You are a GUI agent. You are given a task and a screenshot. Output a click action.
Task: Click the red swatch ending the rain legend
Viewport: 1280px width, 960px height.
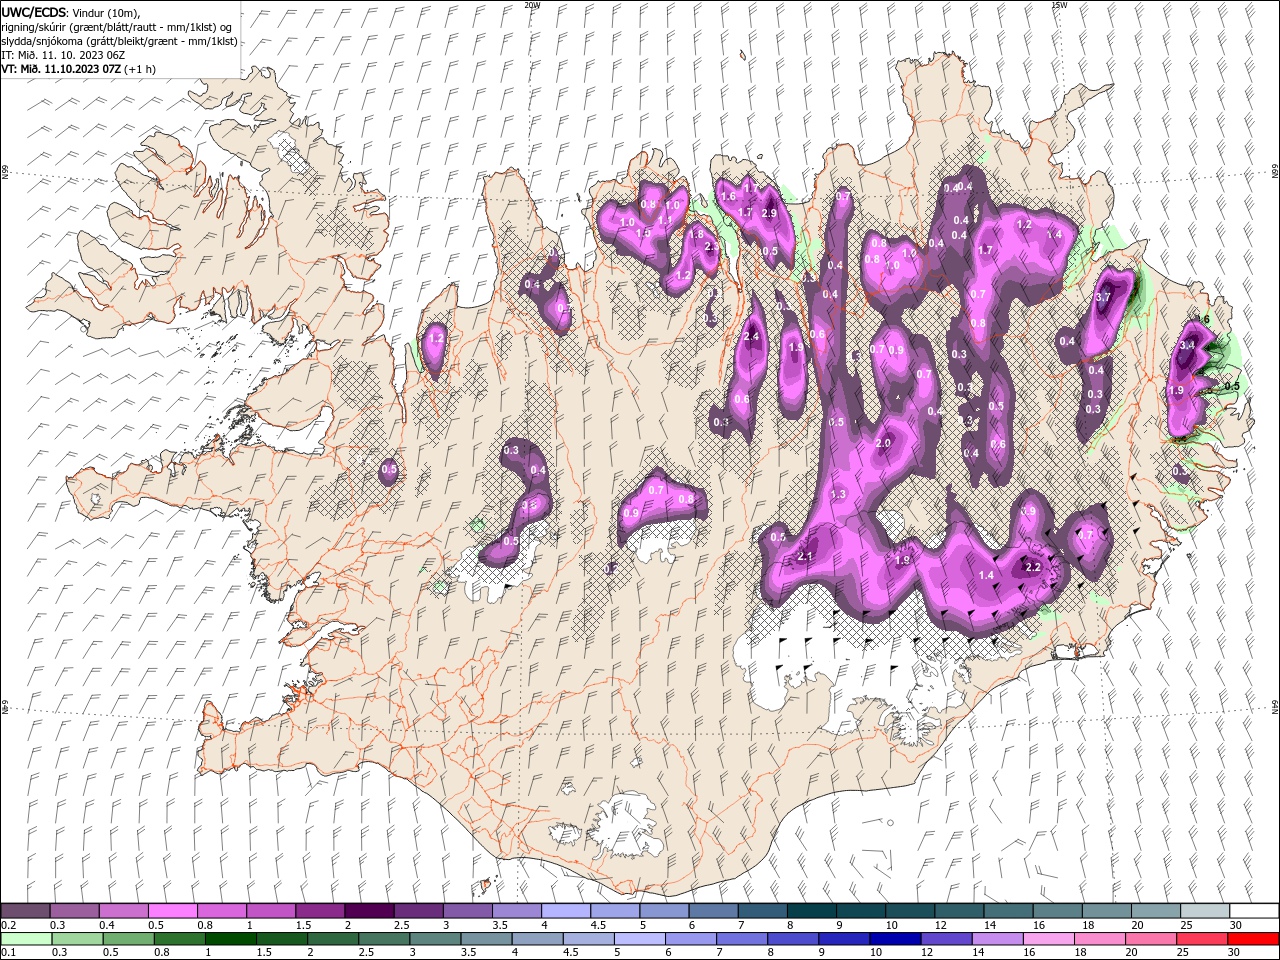[x=1254, y=939]
